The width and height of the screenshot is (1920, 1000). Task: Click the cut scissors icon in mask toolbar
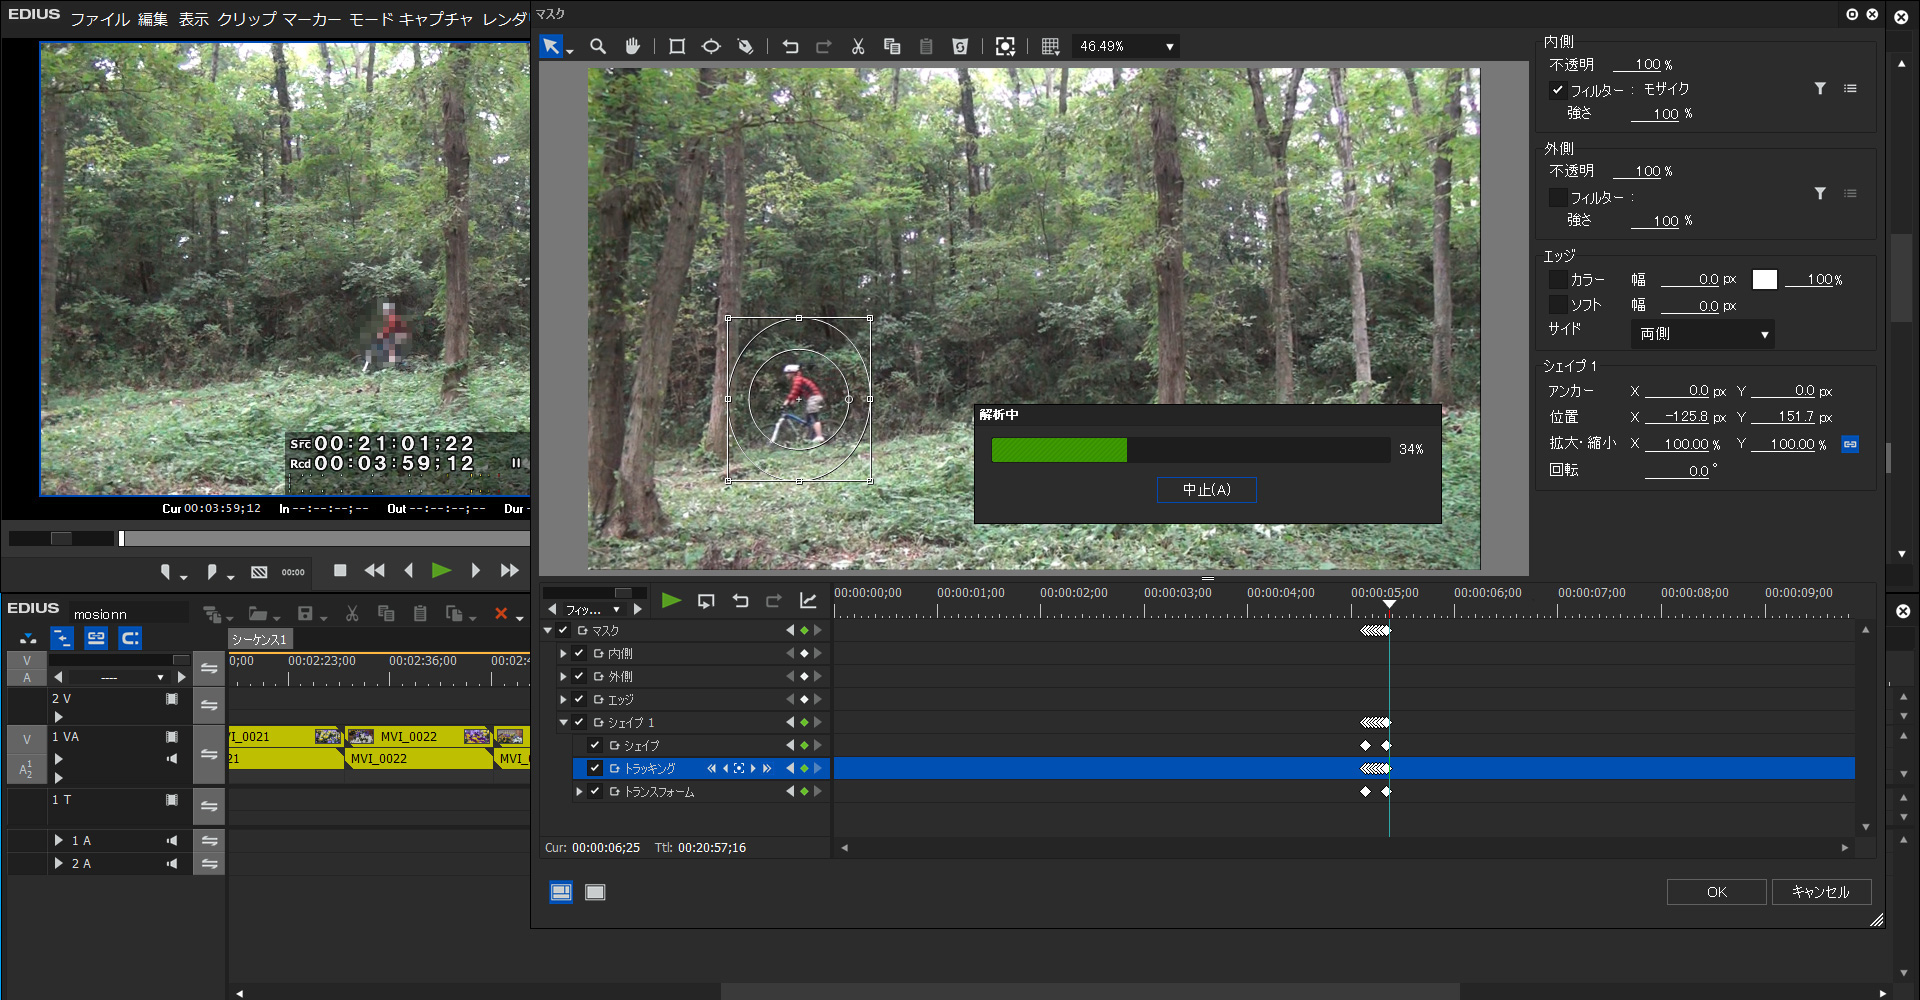(858, 46)
